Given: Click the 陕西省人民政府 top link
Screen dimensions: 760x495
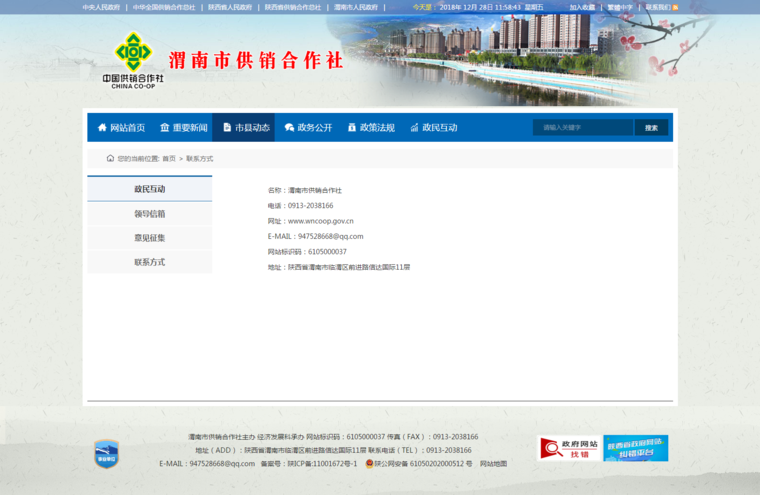Looking at the screenshot, I should pyautogui.click(x=230, y=7).
